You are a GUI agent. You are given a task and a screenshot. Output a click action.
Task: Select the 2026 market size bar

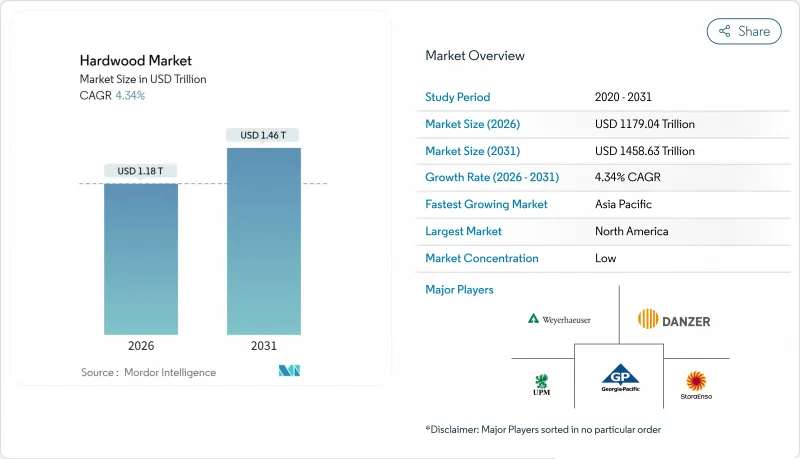pos(141,258)
